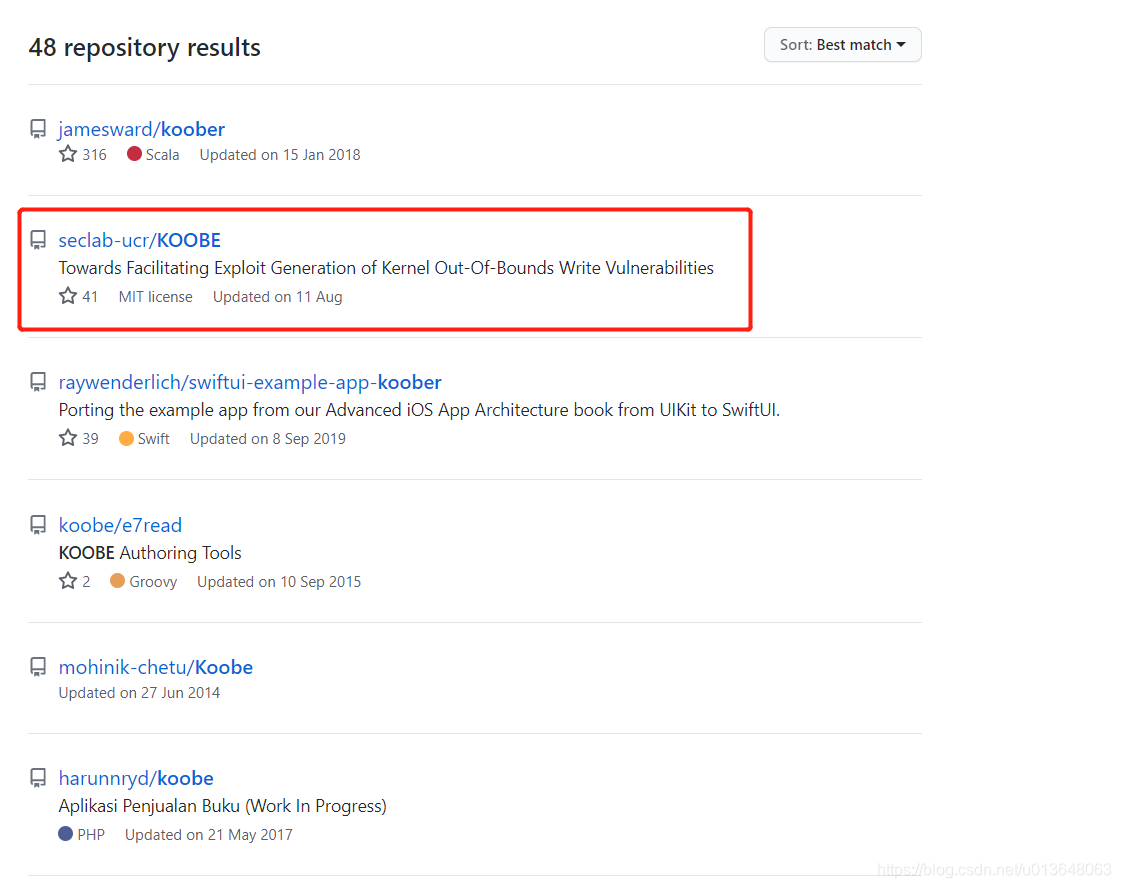Click the repo icon beside koobe/e7read
1121x888 pixels.
click(38, 526)
